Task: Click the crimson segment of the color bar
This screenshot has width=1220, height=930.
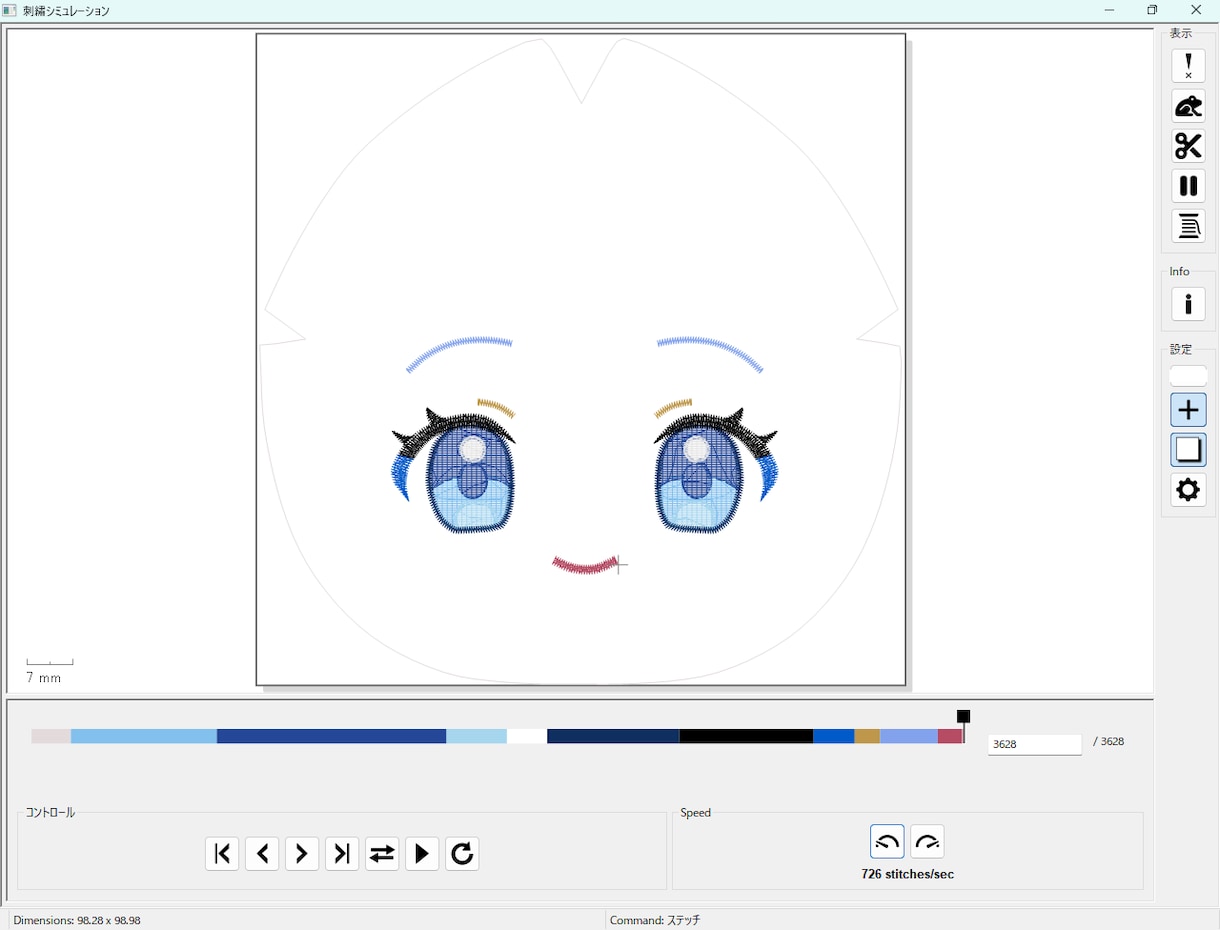Action: tap(950, 736)
